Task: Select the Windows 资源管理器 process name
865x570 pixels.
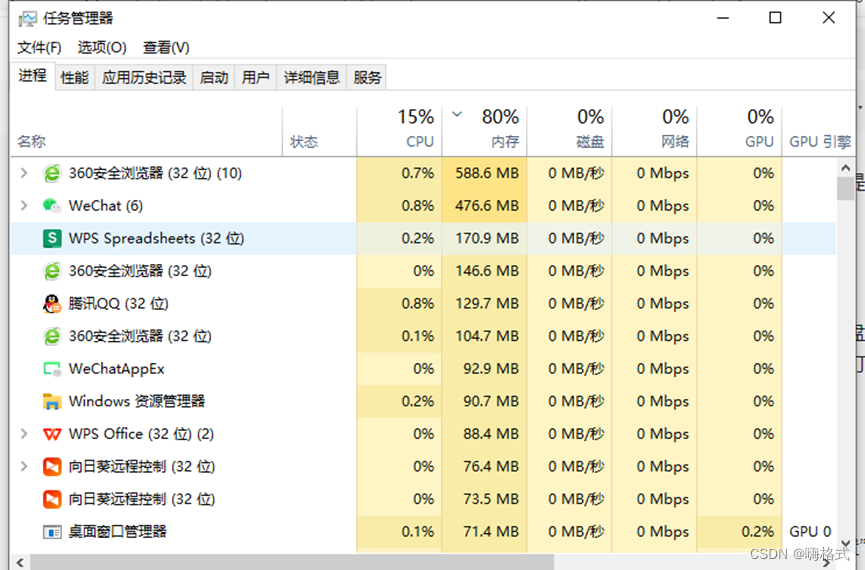Action: (x=136, y=401)
